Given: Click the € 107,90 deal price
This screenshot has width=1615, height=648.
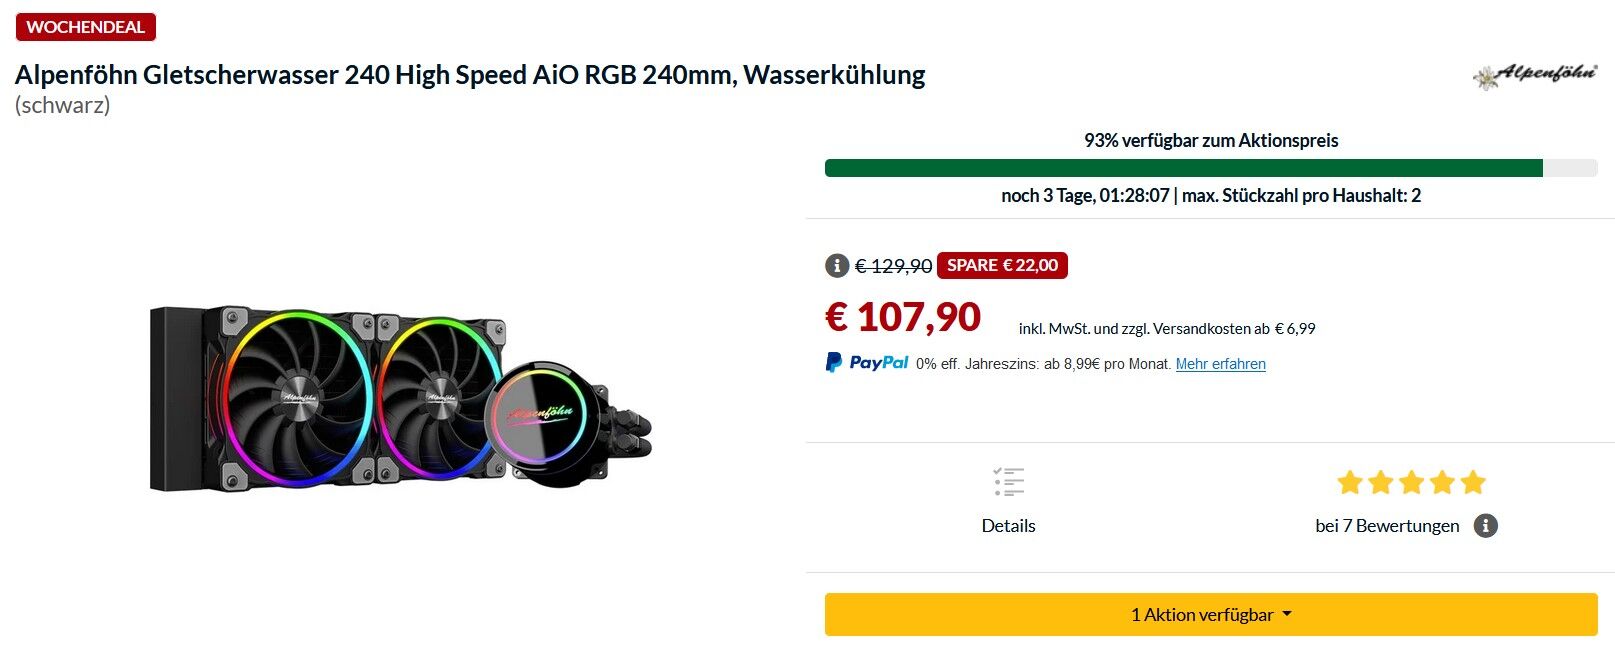Looking at the screenshot, I should tap(903, 317).
